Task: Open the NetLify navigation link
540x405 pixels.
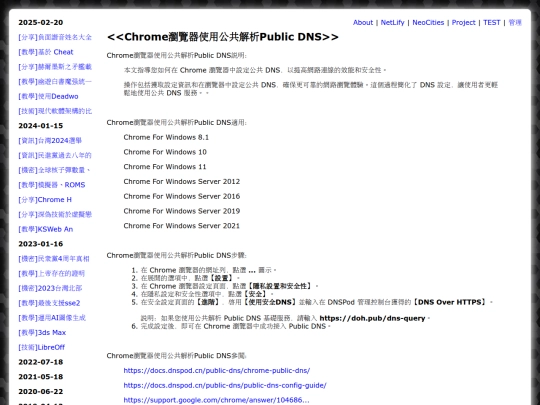Action: tap(392, 22)
